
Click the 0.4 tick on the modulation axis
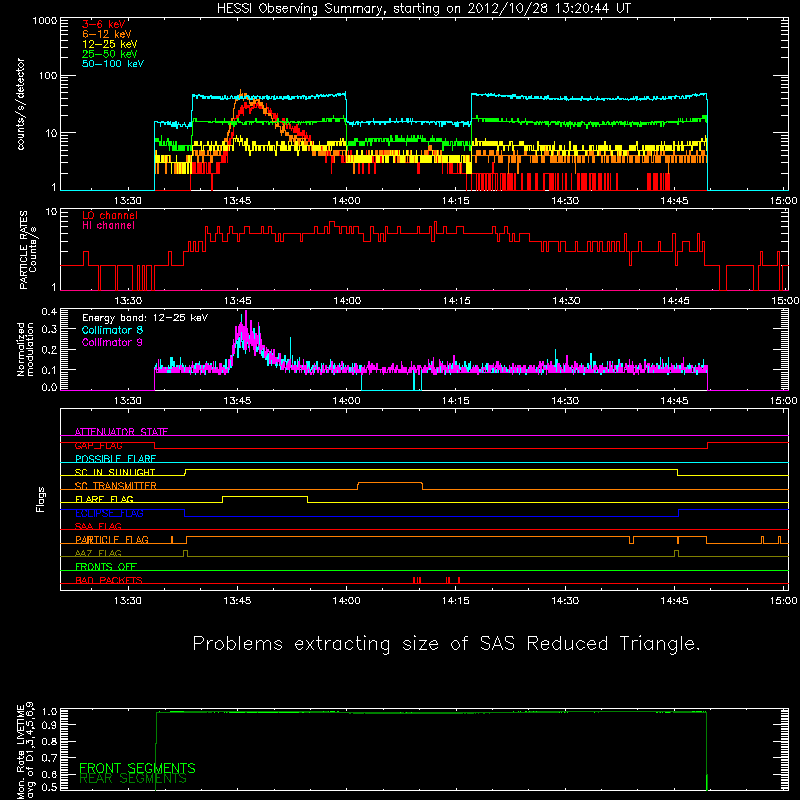[49, 311]
